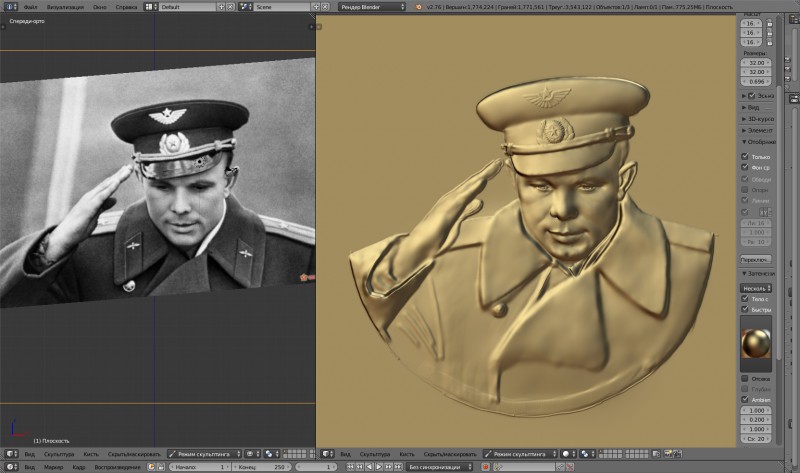
Task: Delete the Default screen layout
Action: pyautogui.click(x=231, y=7)
